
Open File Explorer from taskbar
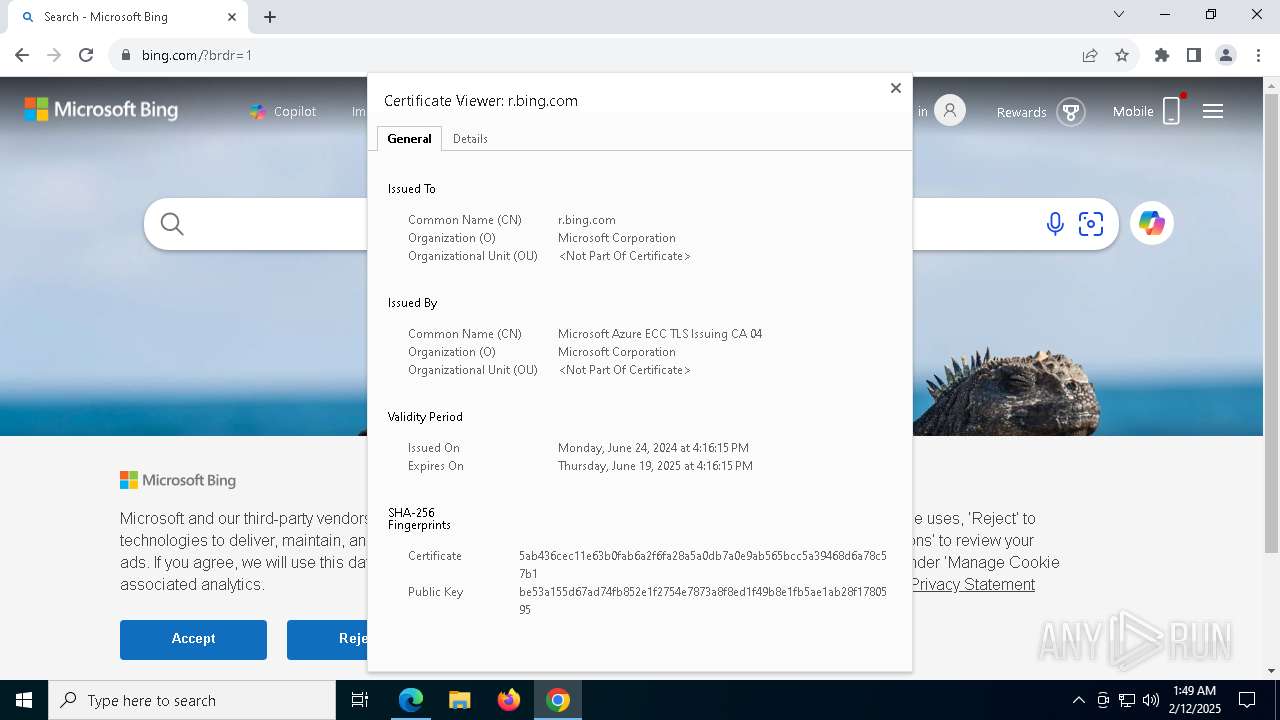(460, 700)
